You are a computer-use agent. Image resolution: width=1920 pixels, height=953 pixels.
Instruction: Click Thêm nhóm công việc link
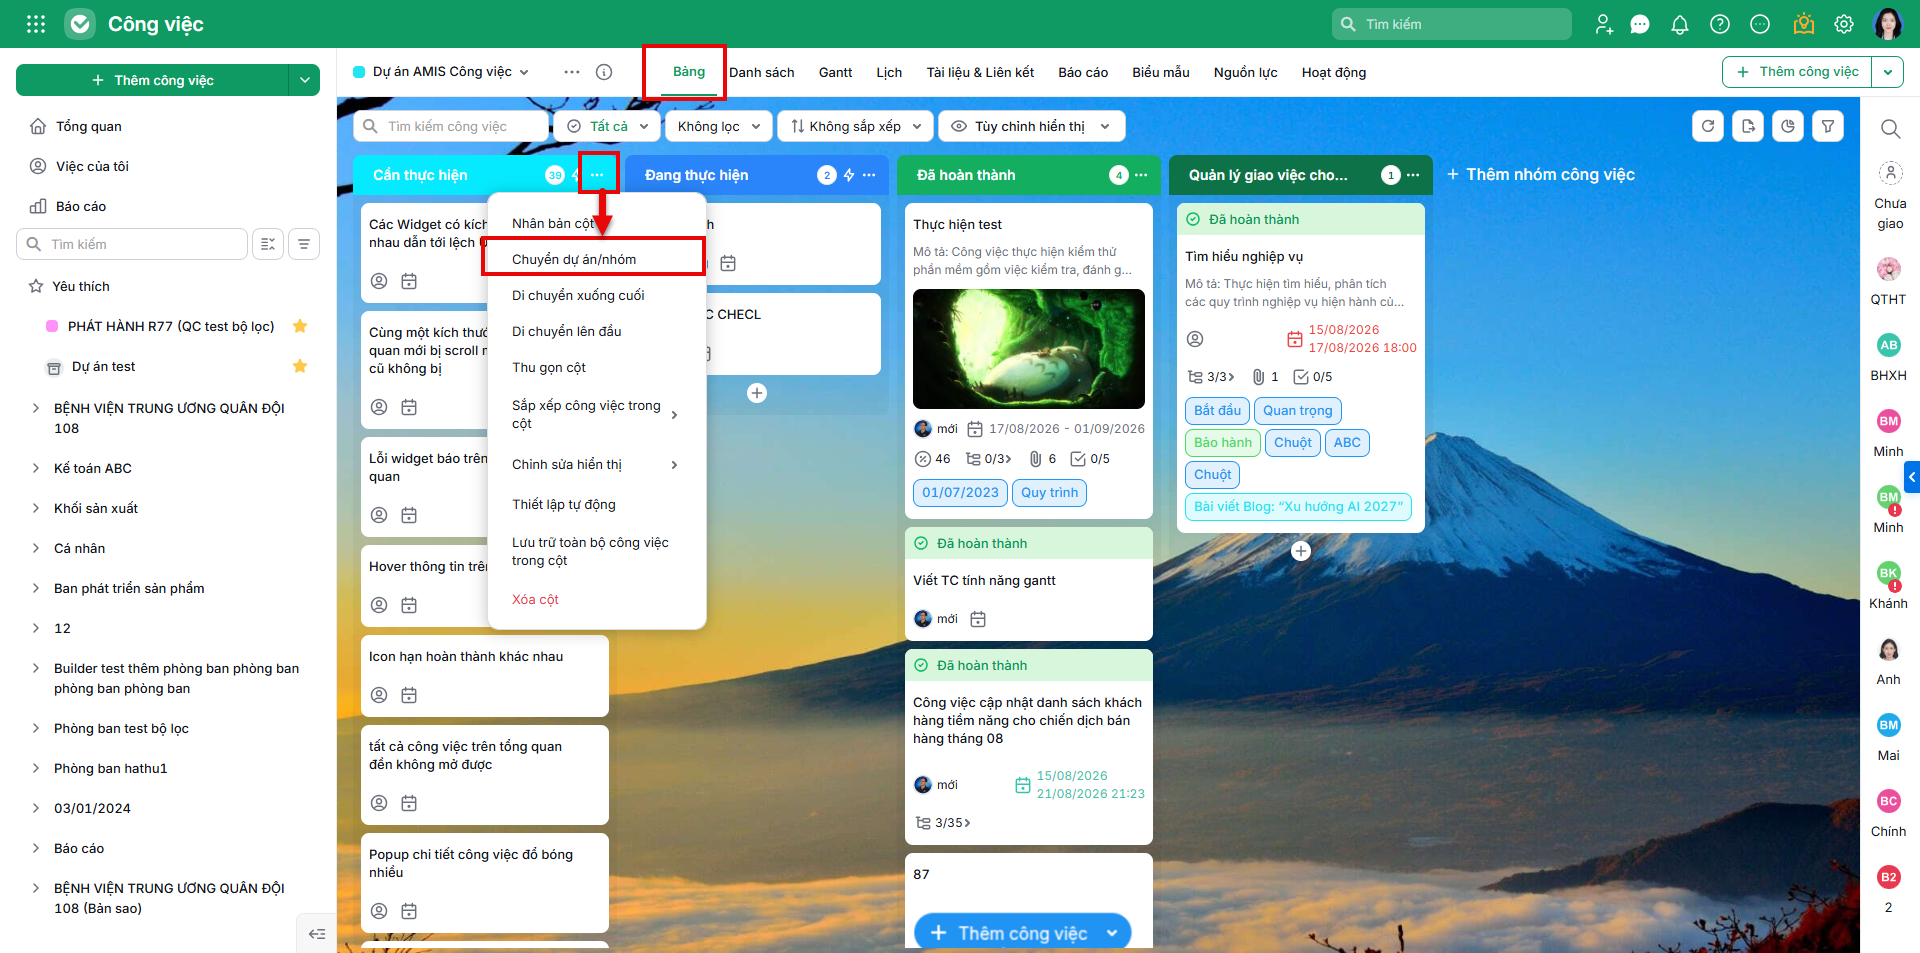(x=1541, y=174)
